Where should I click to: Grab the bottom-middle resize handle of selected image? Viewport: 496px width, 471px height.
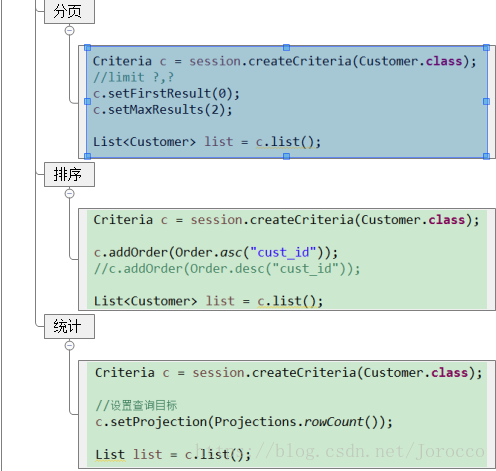tap(286, 156)
